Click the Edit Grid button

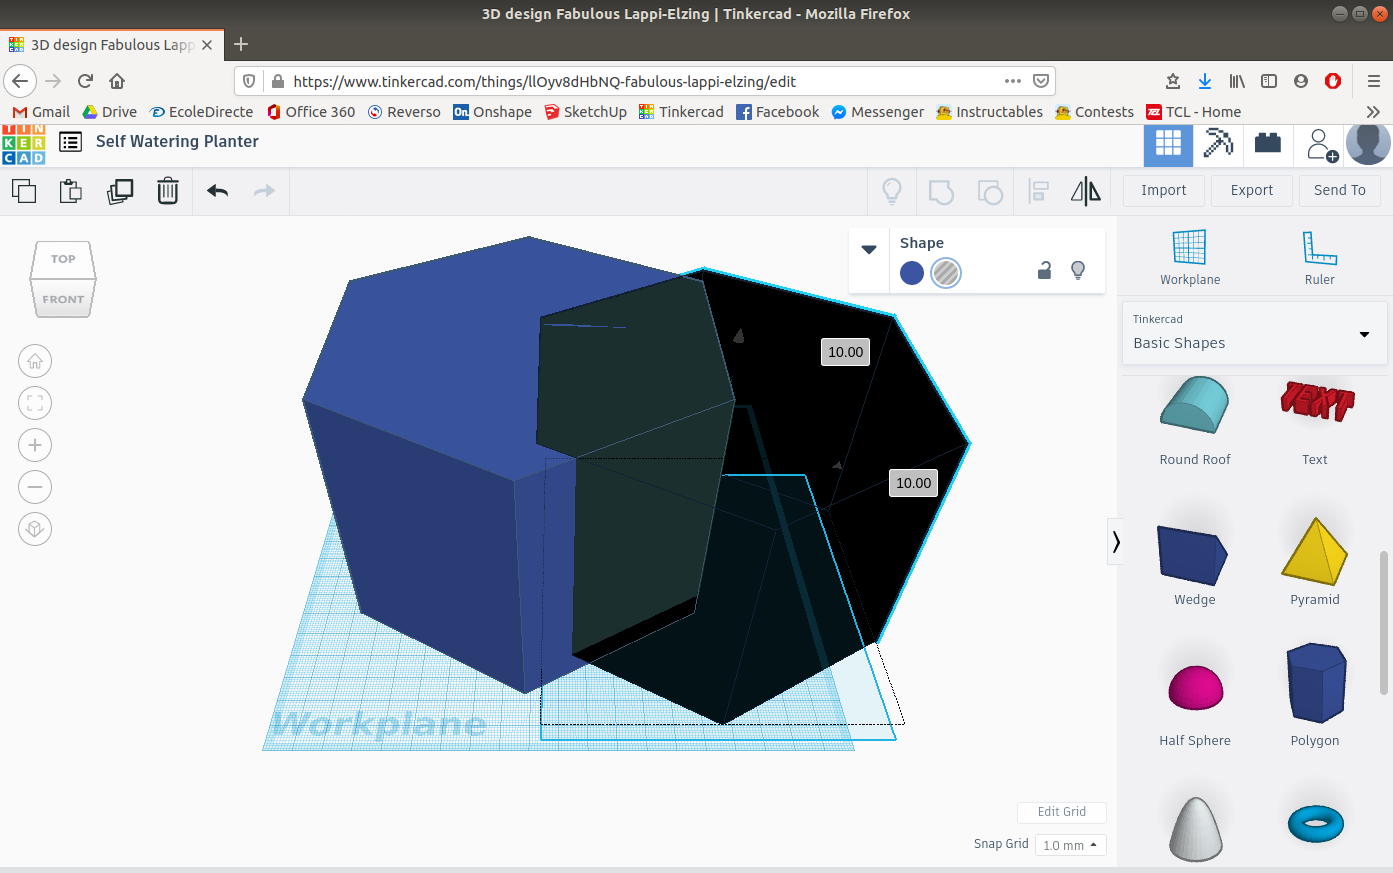point(1062,812)
